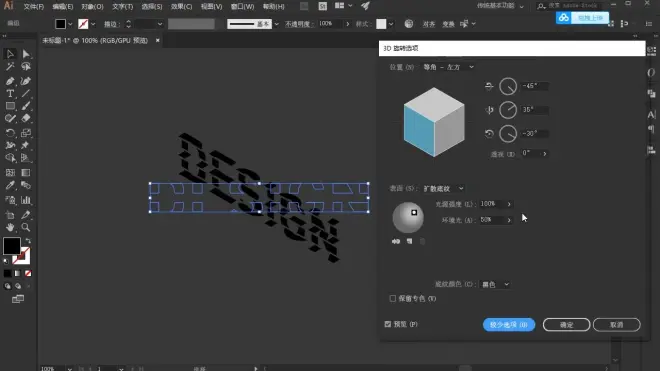This screenshot has width=660, height=371.
Task: Select the Mesh tool
Action: coord(10,173)
